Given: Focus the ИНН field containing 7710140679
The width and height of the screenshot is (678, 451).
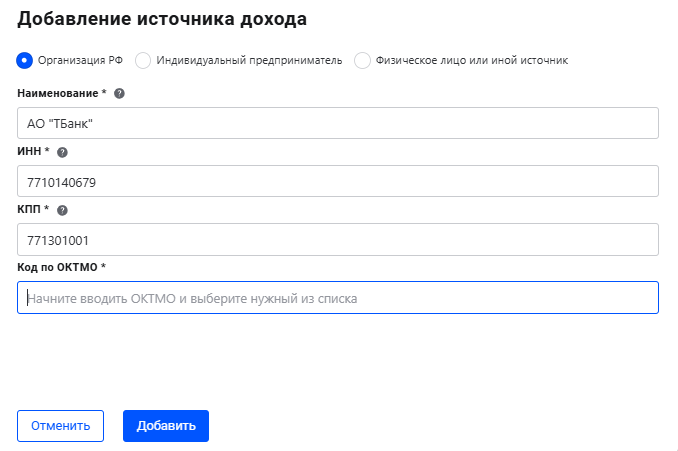Looking at the screenshot, I should coord(338,182).
